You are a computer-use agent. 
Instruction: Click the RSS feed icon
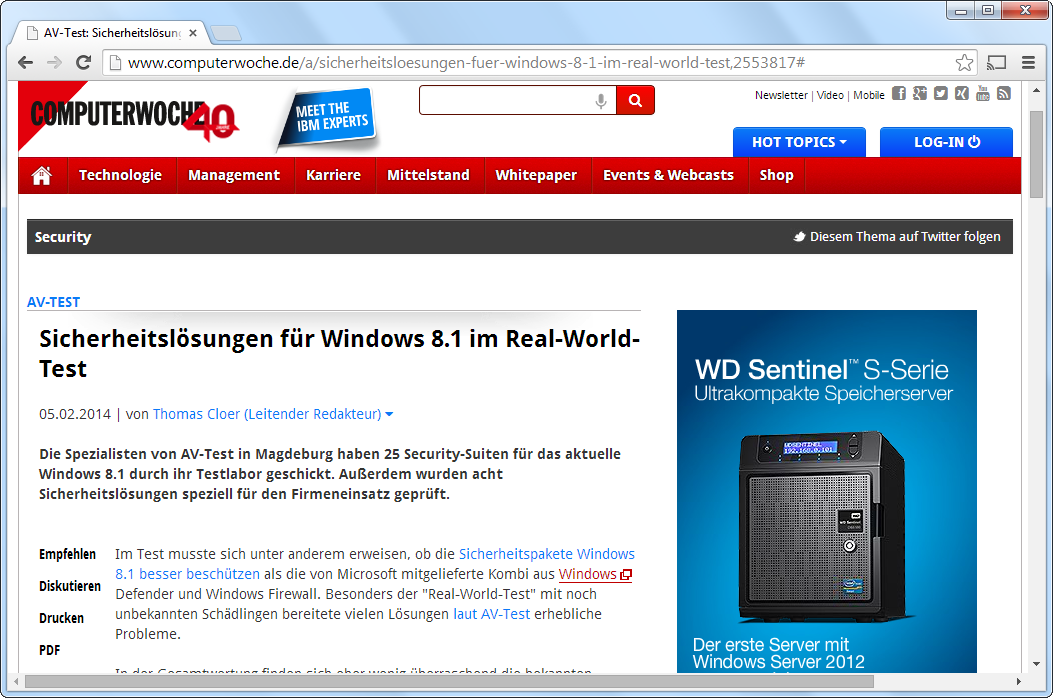click(x=1004, y=94)
